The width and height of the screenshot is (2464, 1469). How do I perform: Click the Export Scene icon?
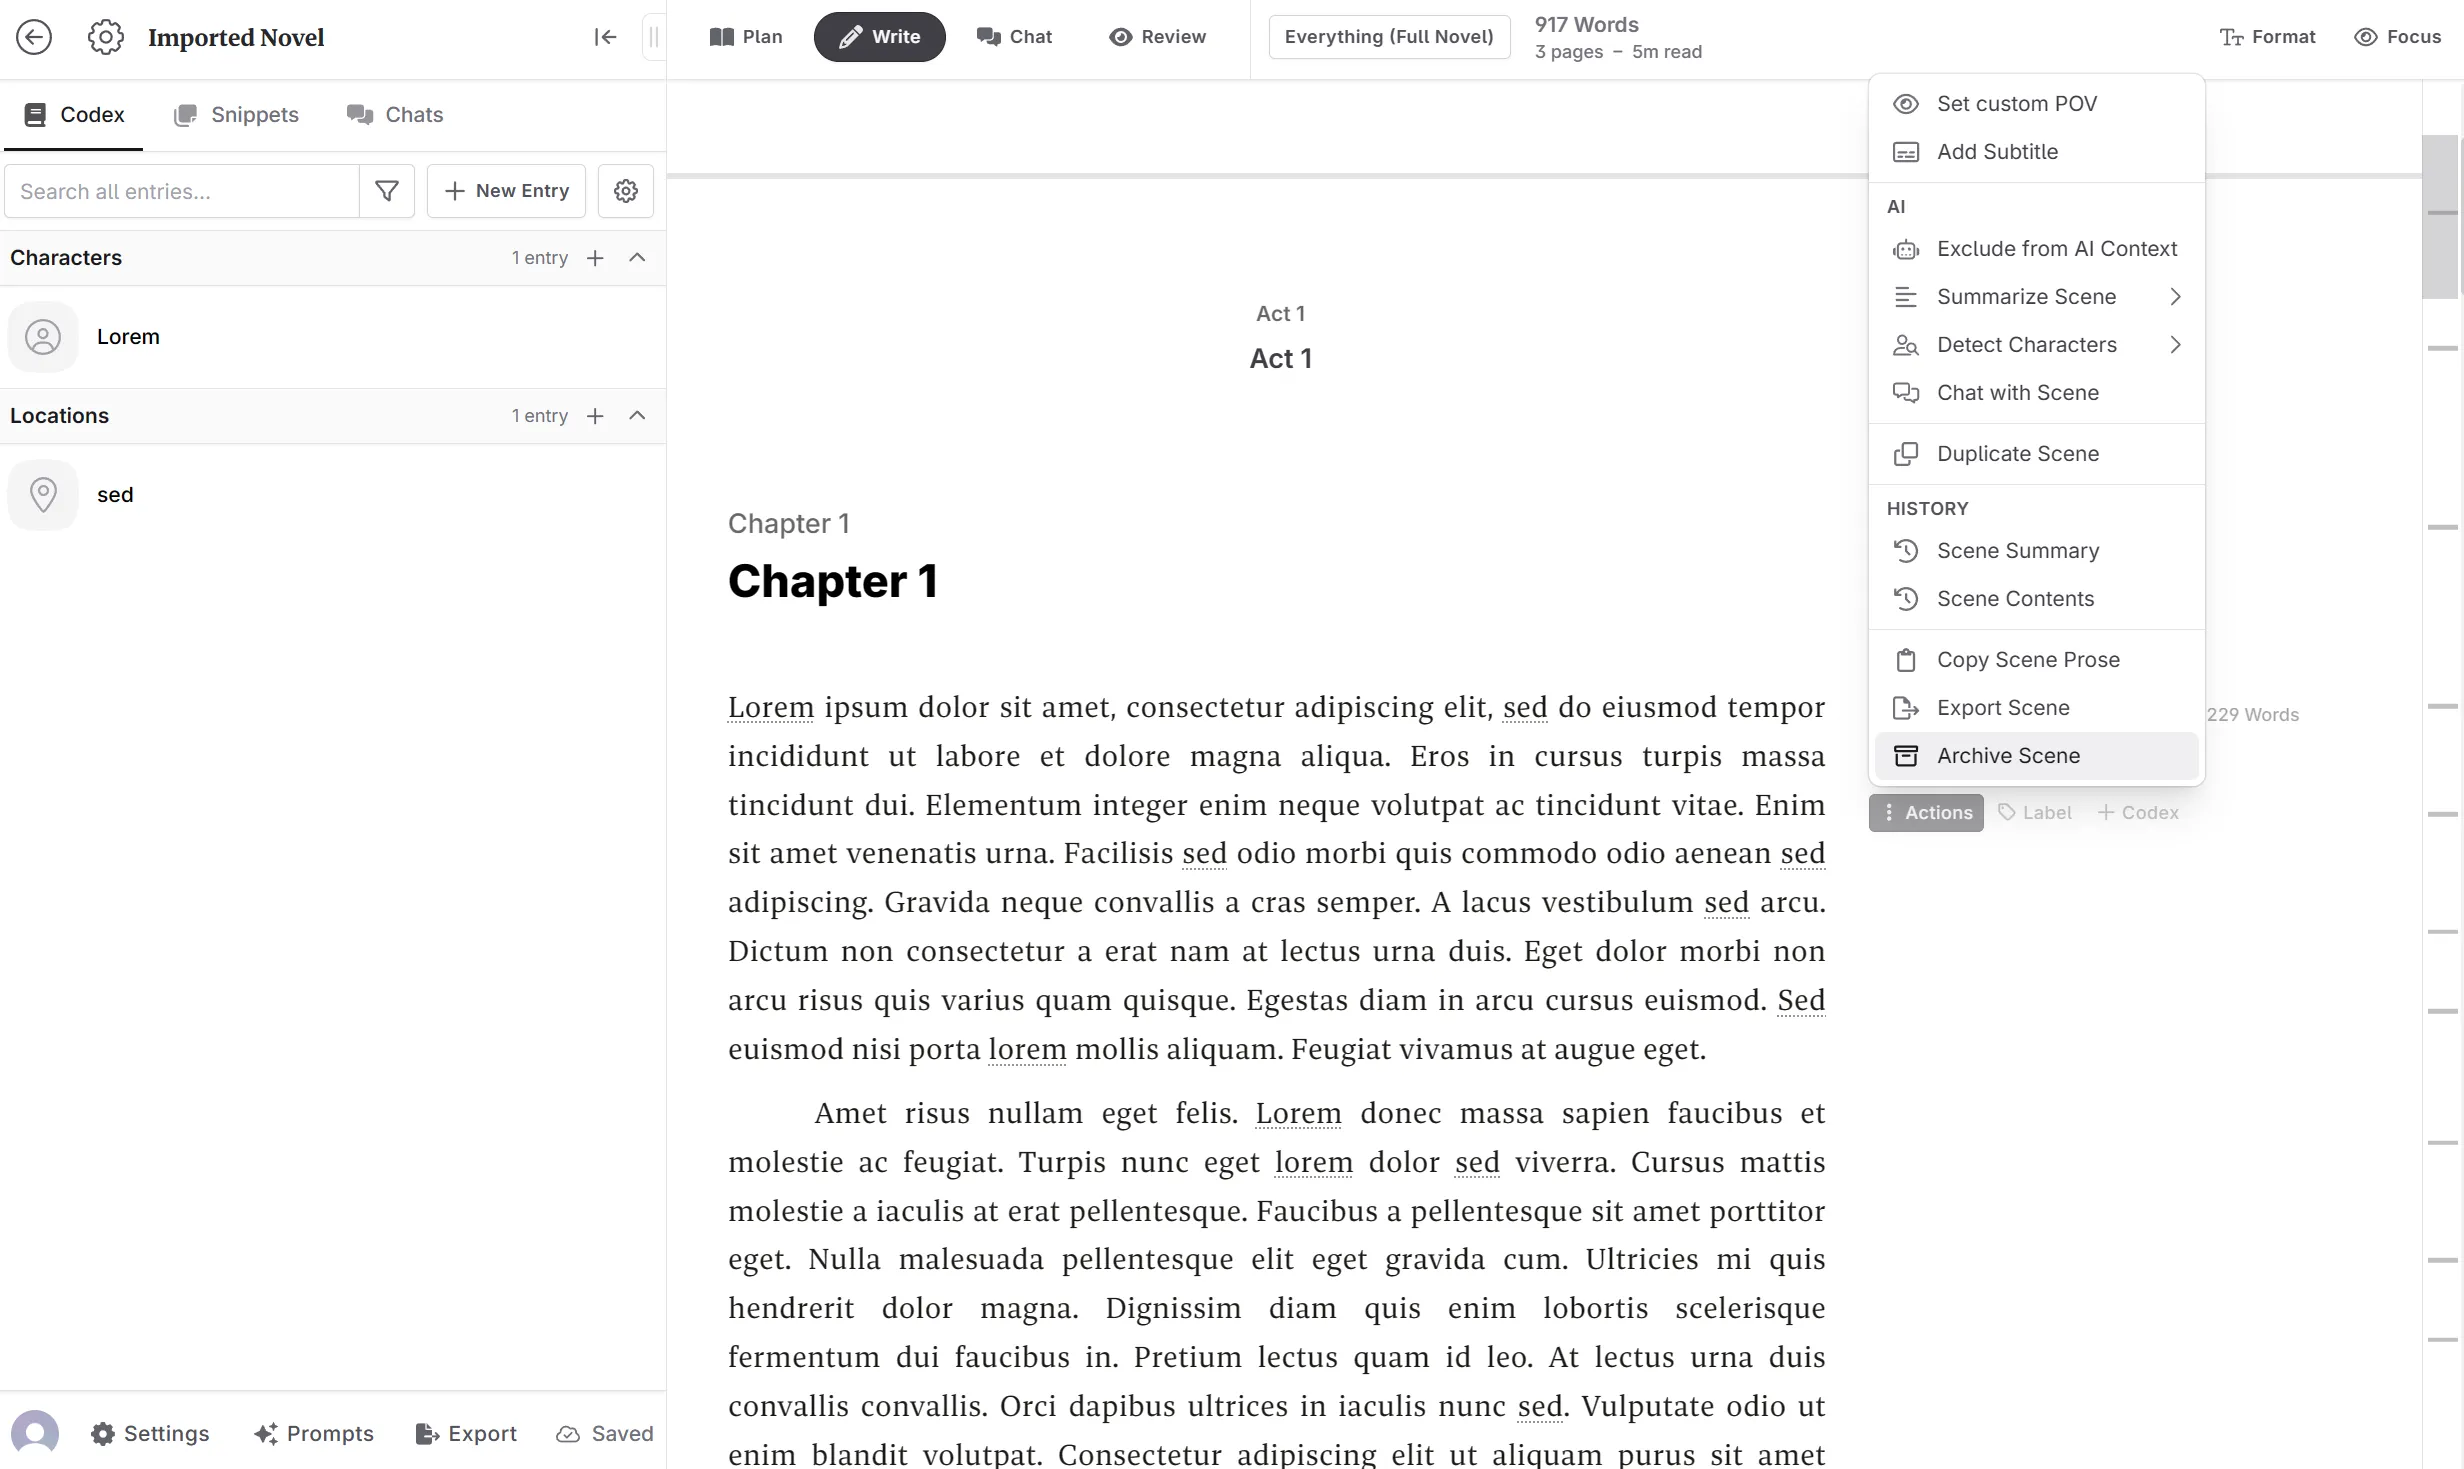[1906, 707]
